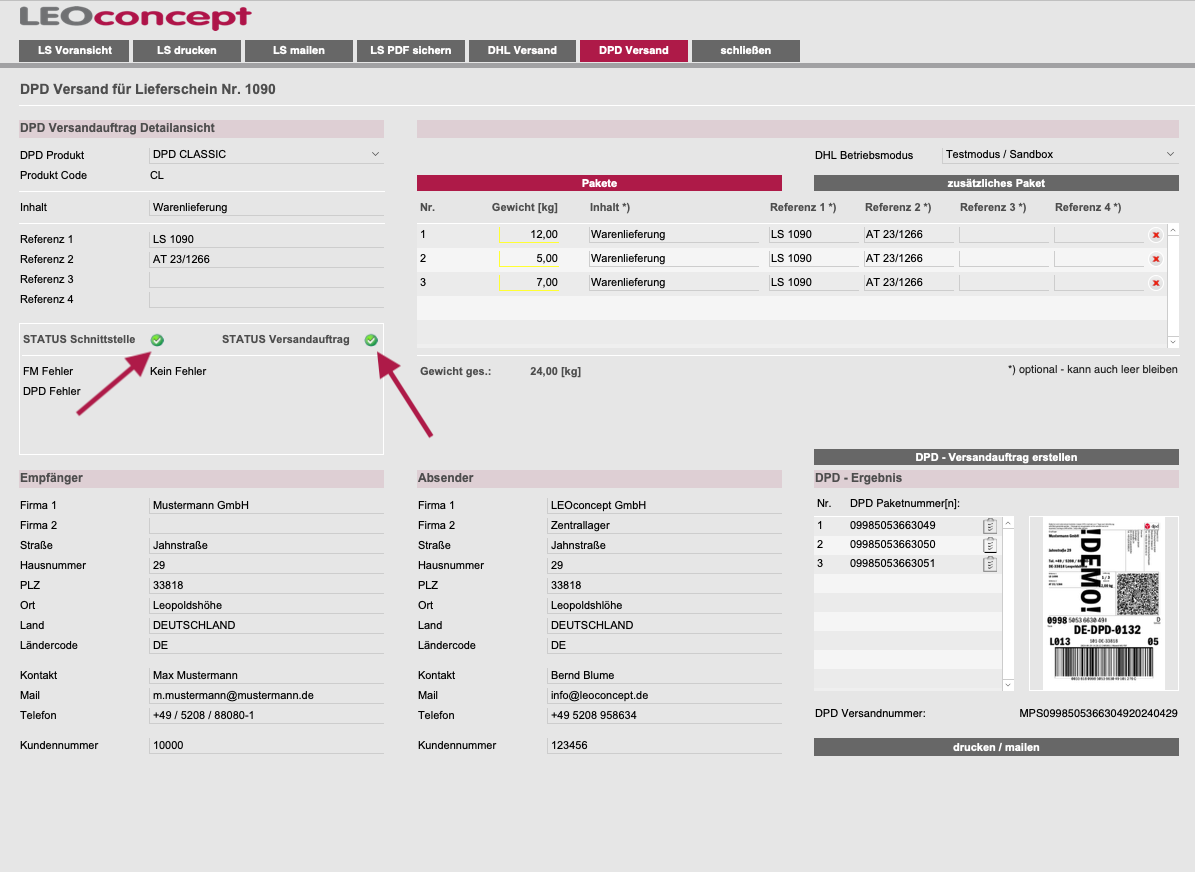Copy parcel number 09985053663049 to clipboard
The image size is (1195, 872).
989,525
